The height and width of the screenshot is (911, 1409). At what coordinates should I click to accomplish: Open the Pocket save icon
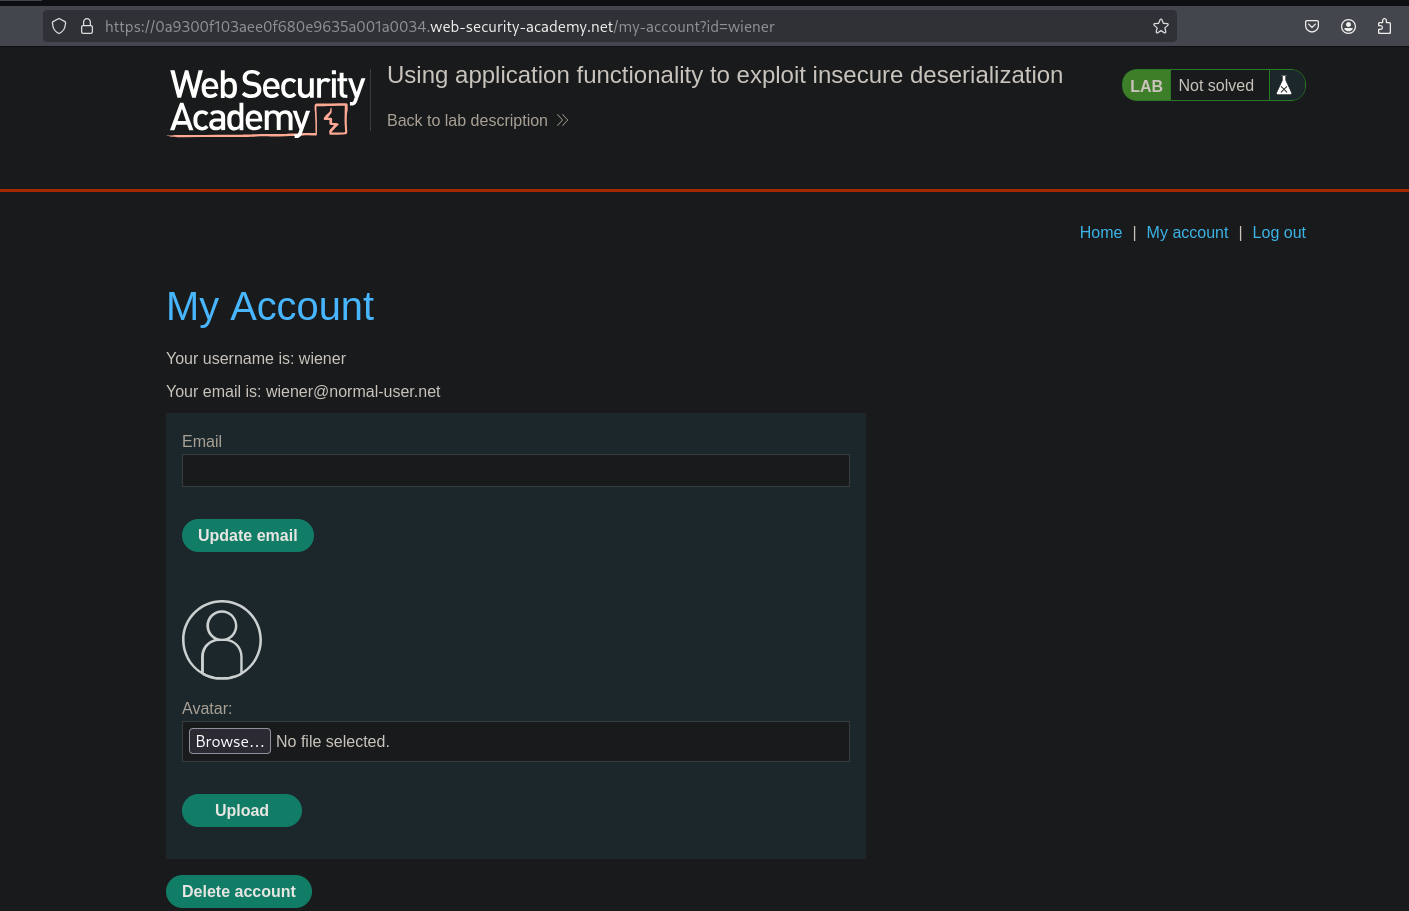pos(1312,27)
